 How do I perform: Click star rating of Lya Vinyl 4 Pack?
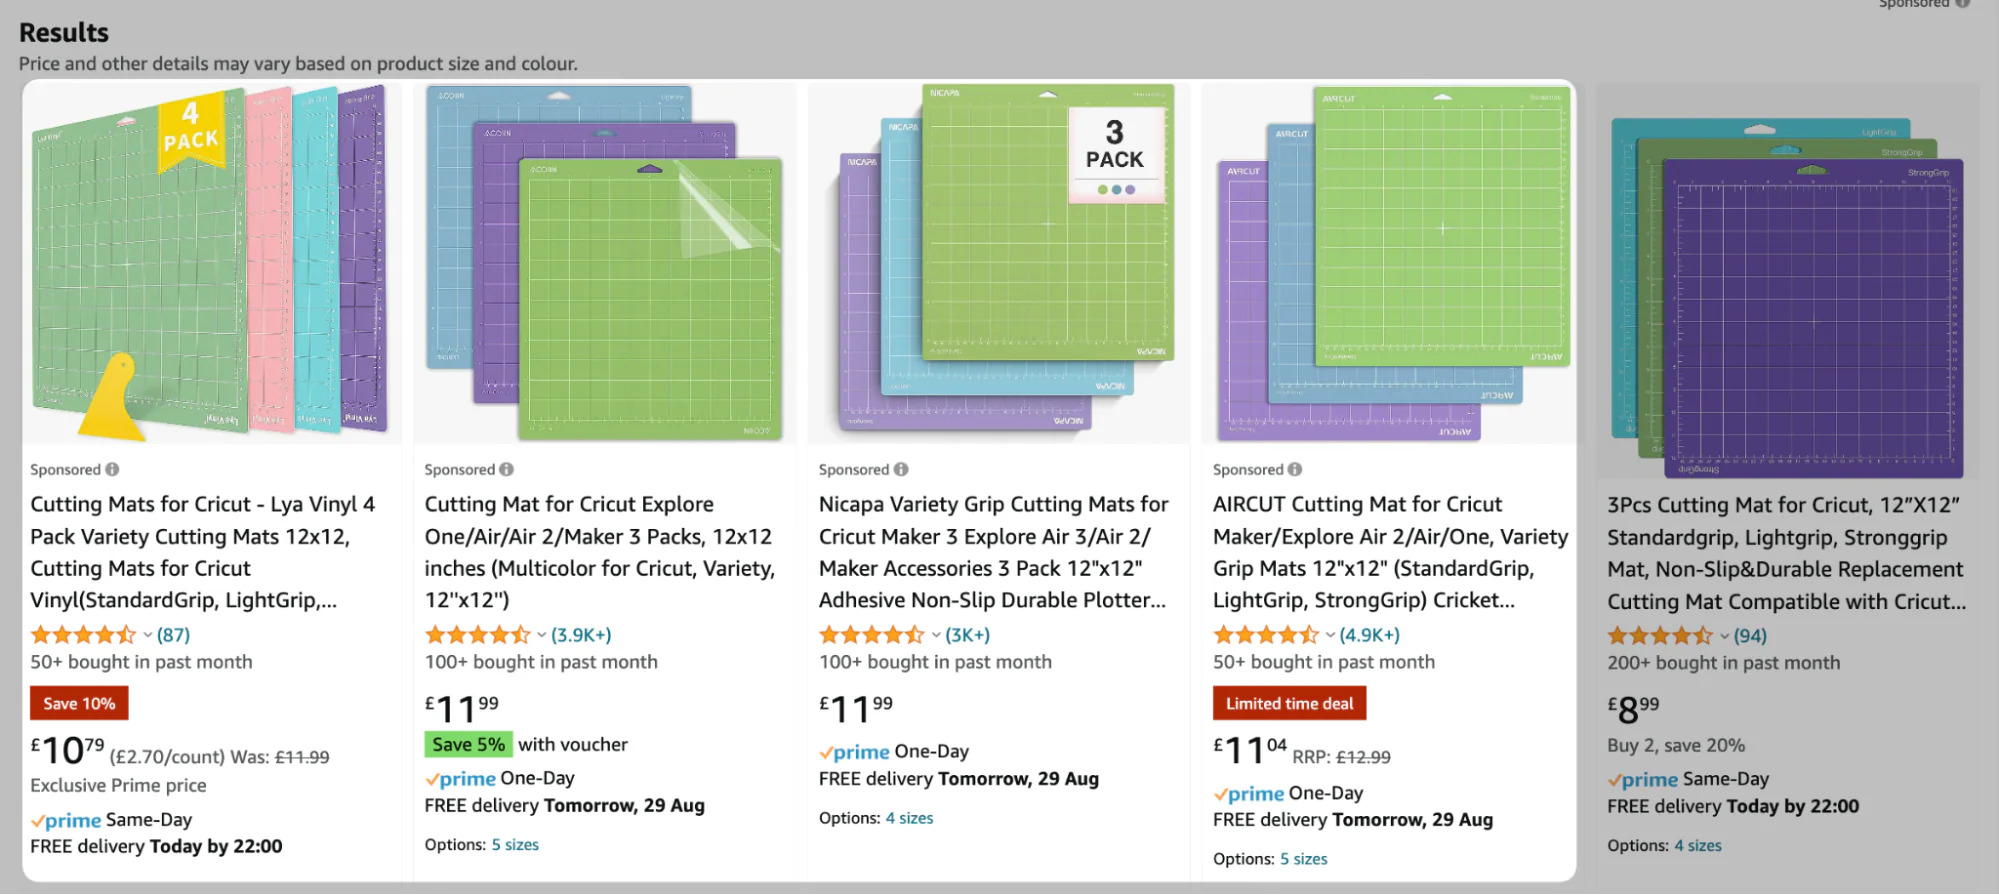83,635
